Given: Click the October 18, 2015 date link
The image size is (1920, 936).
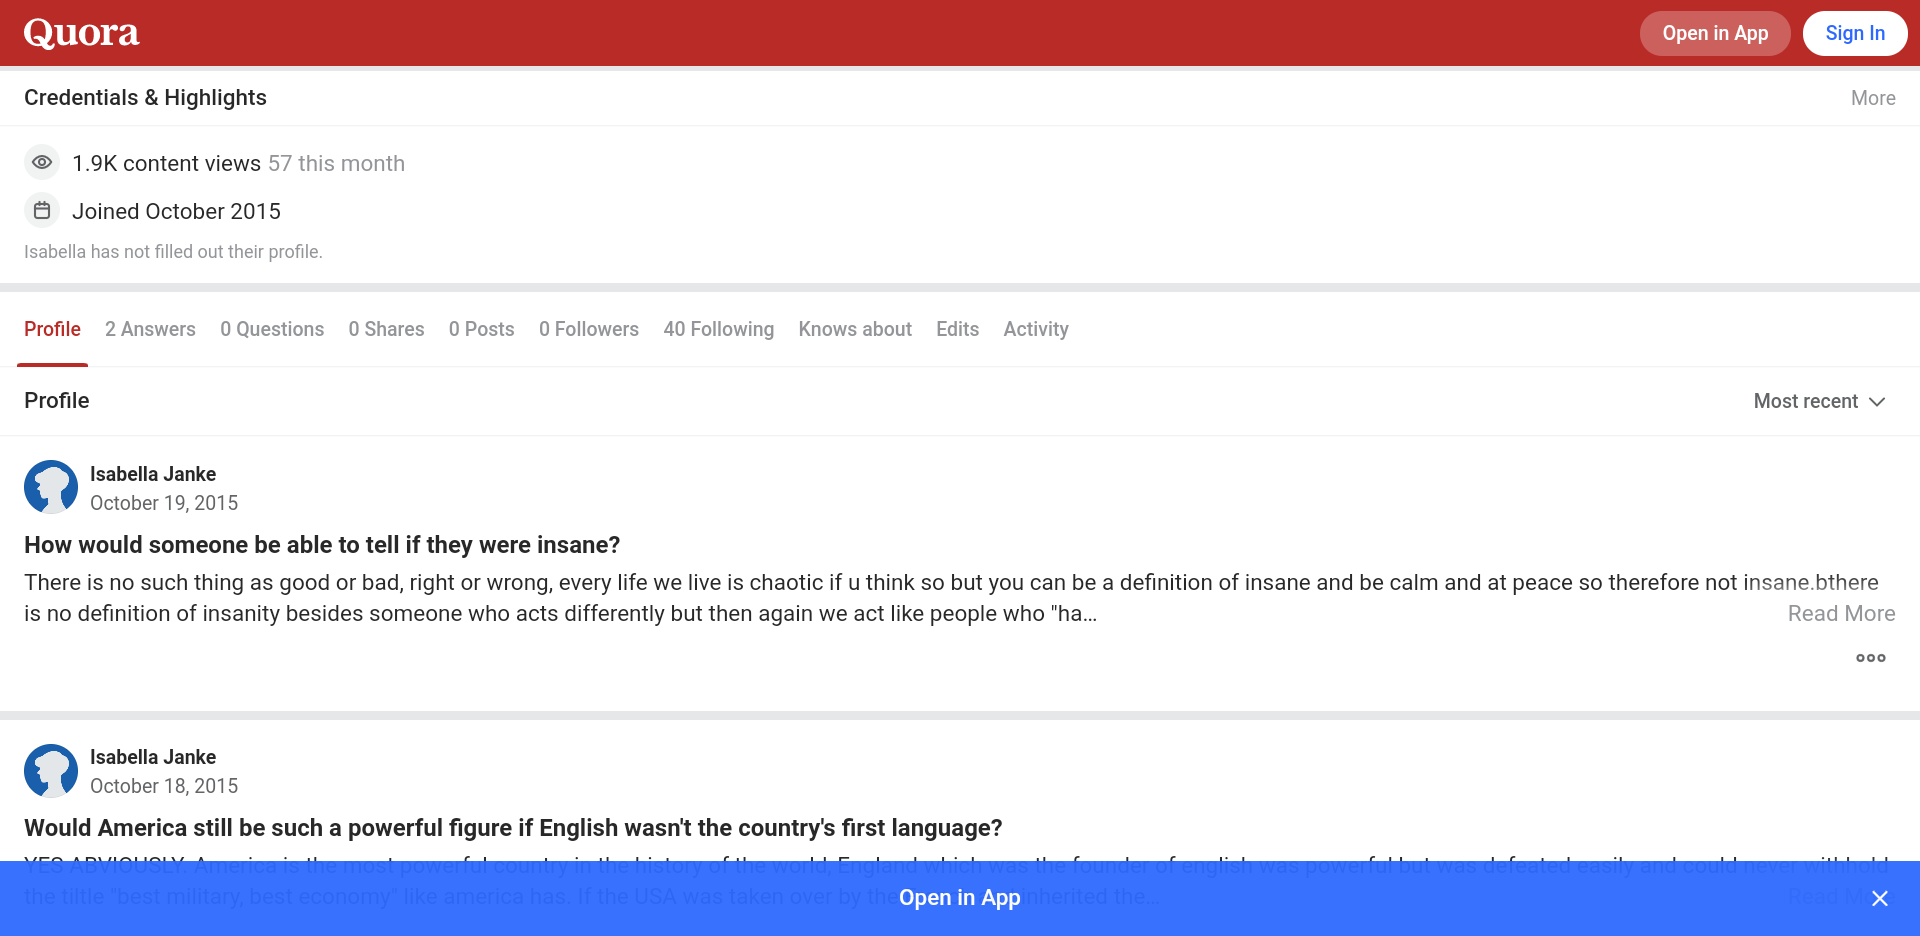Looking at the screenshot, I should tap(164, 786).
